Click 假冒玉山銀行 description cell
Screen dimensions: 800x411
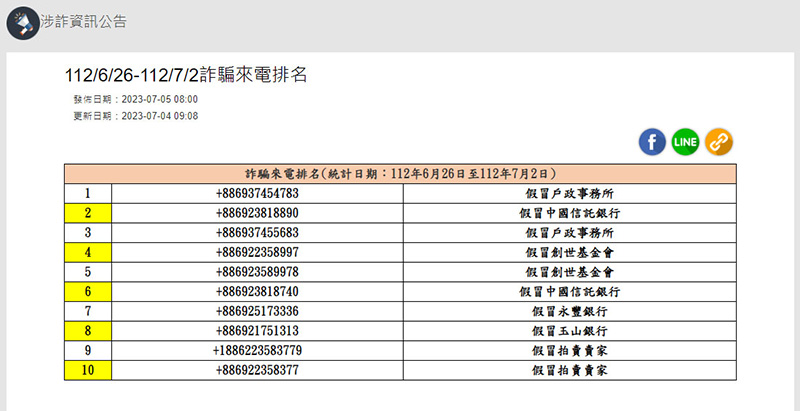pyautogui.click(x=569, y=331)
